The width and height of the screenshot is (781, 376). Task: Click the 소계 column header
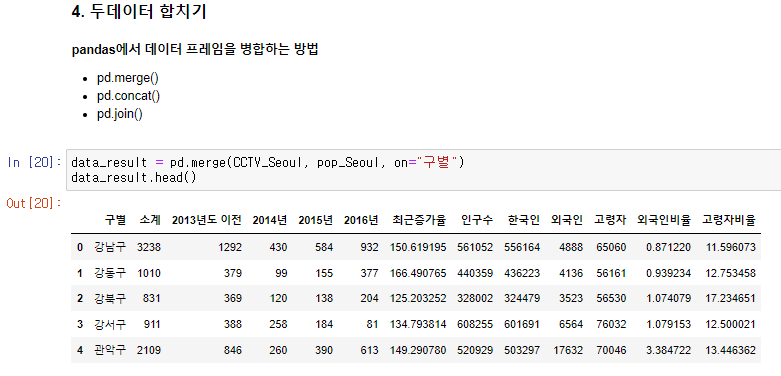[150, 220]
